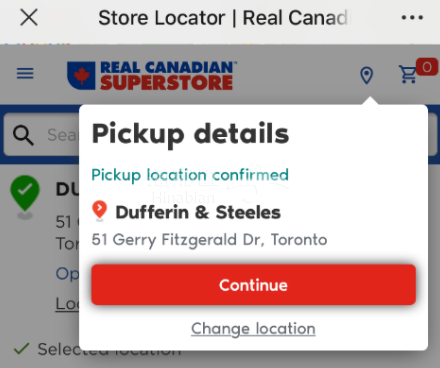
Task: Click the 51 Gerry Fitzgerald Dr address
Action: (x=209, y=240)
